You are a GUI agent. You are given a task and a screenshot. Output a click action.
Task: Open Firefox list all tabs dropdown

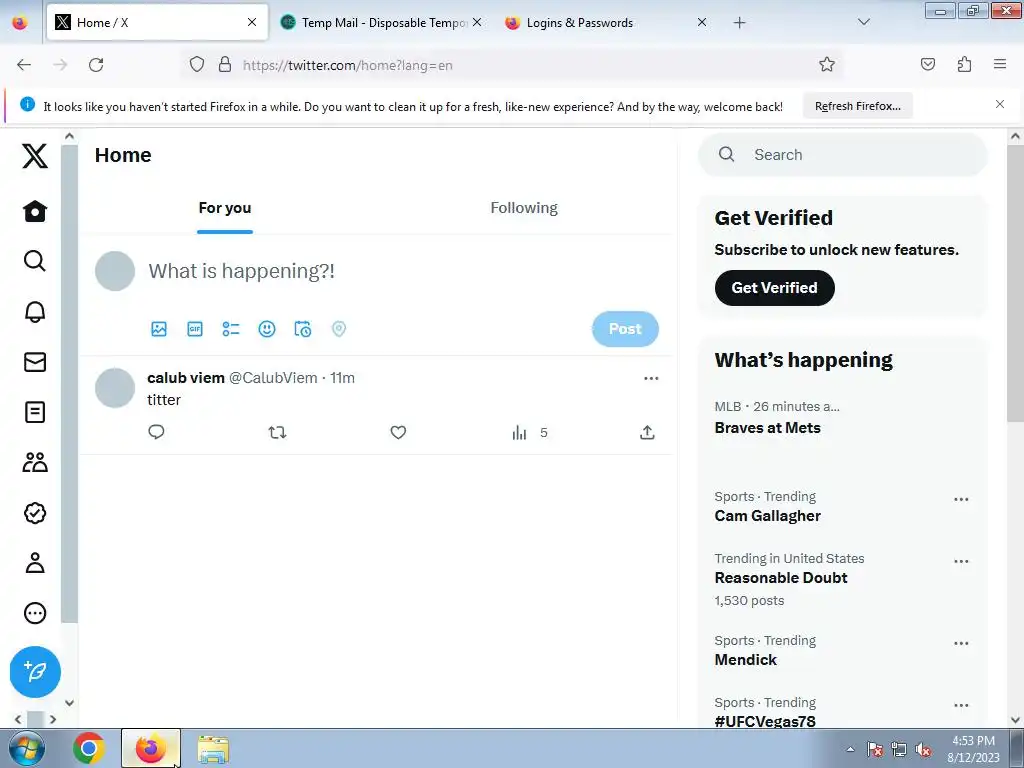coord(863,22)
